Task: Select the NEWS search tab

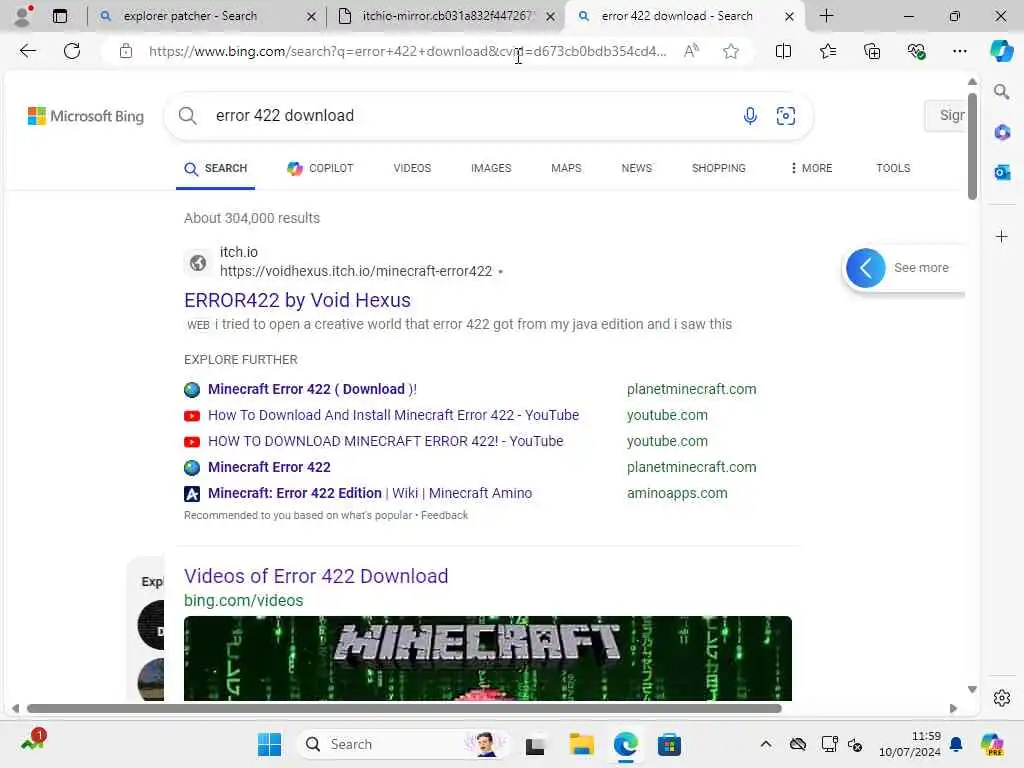Action: coord(636,168)
